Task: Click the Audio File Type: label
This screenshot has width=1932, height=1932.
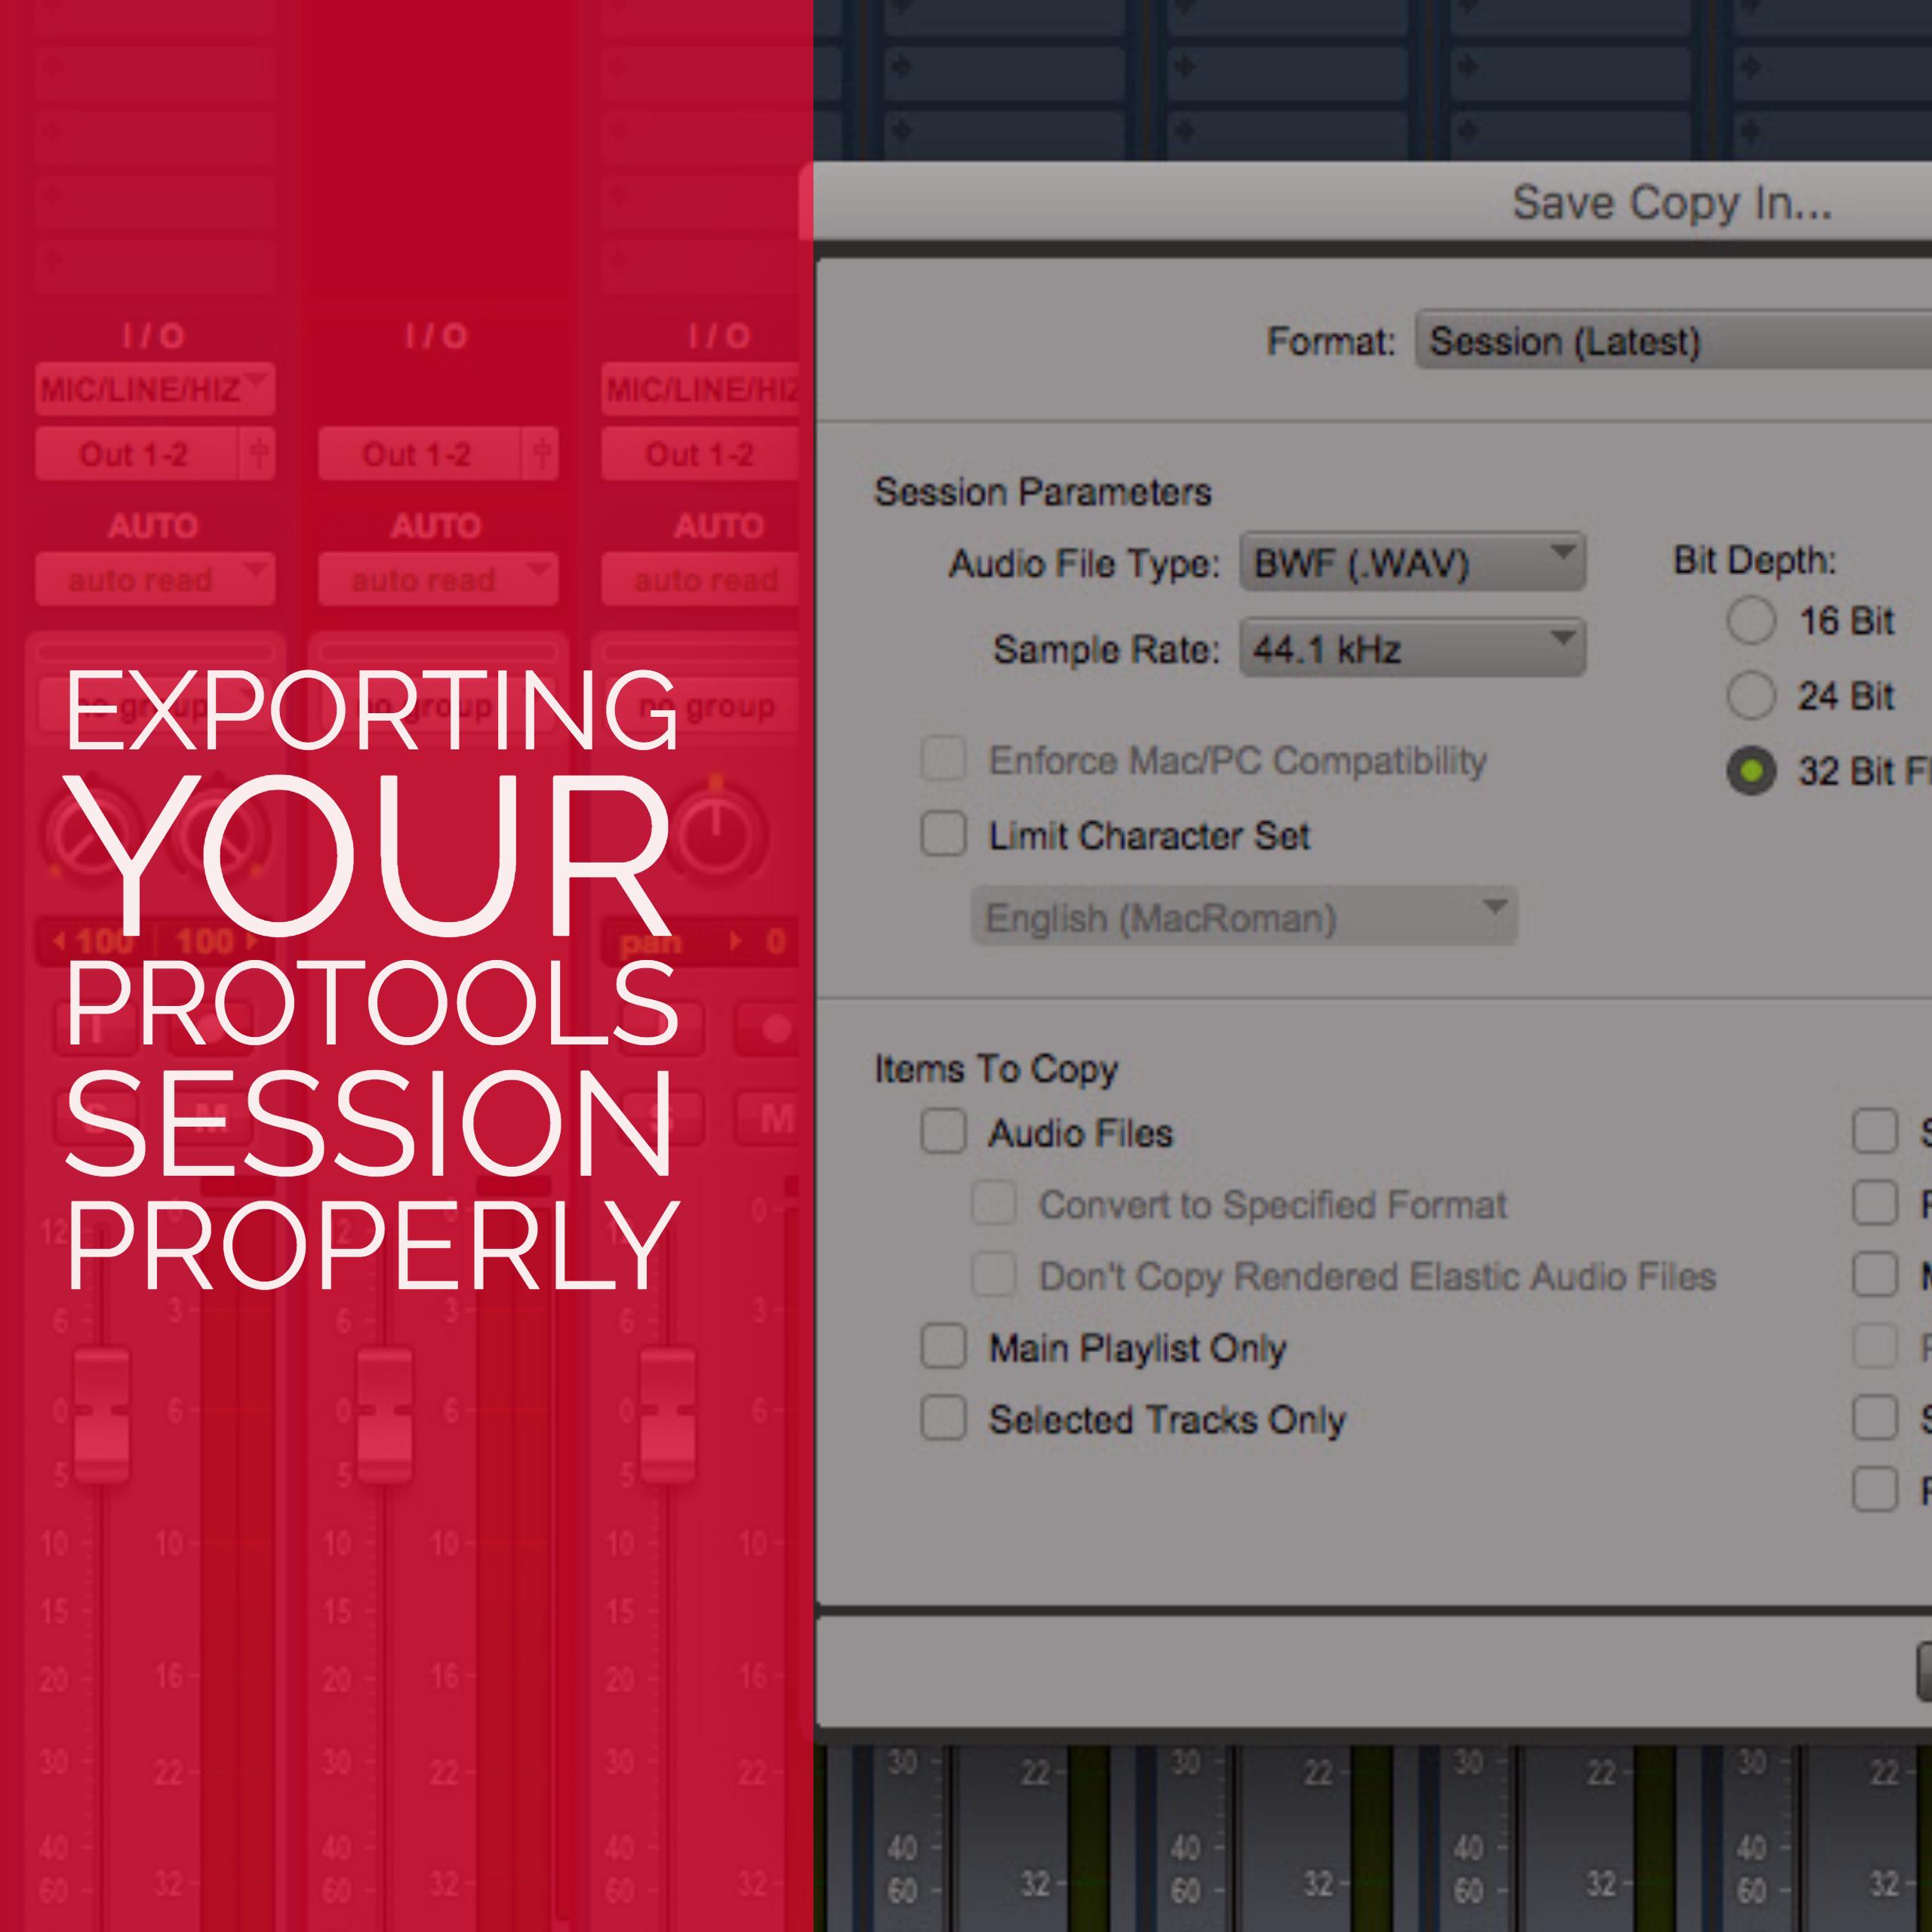Action: [1085, 563]
